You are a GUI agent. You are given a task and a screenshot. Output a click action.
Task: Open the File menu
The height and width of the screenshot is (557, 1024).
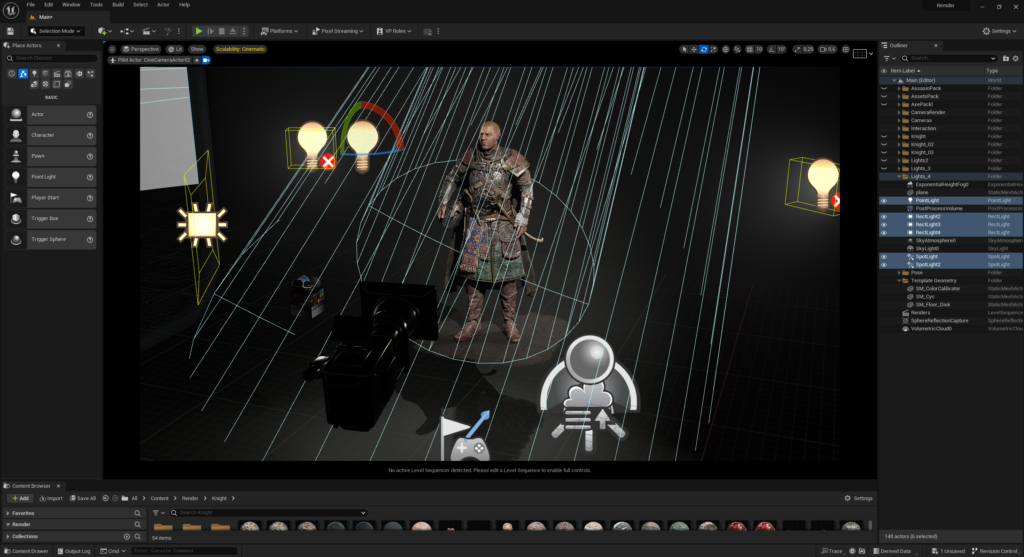point(31,5)
